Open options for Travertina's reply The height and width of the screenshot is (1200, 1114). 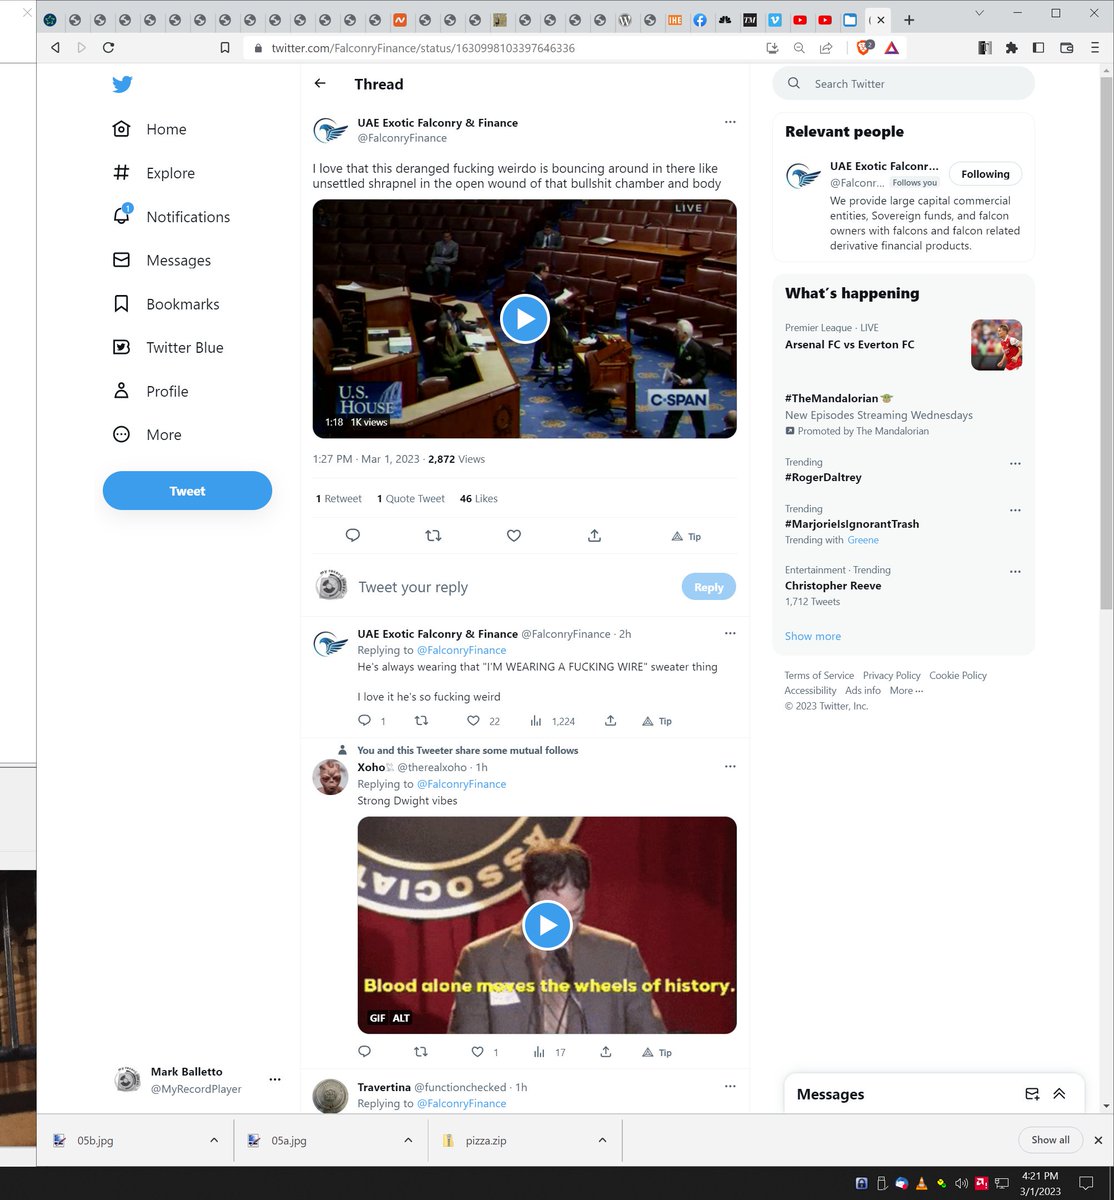730,1086
